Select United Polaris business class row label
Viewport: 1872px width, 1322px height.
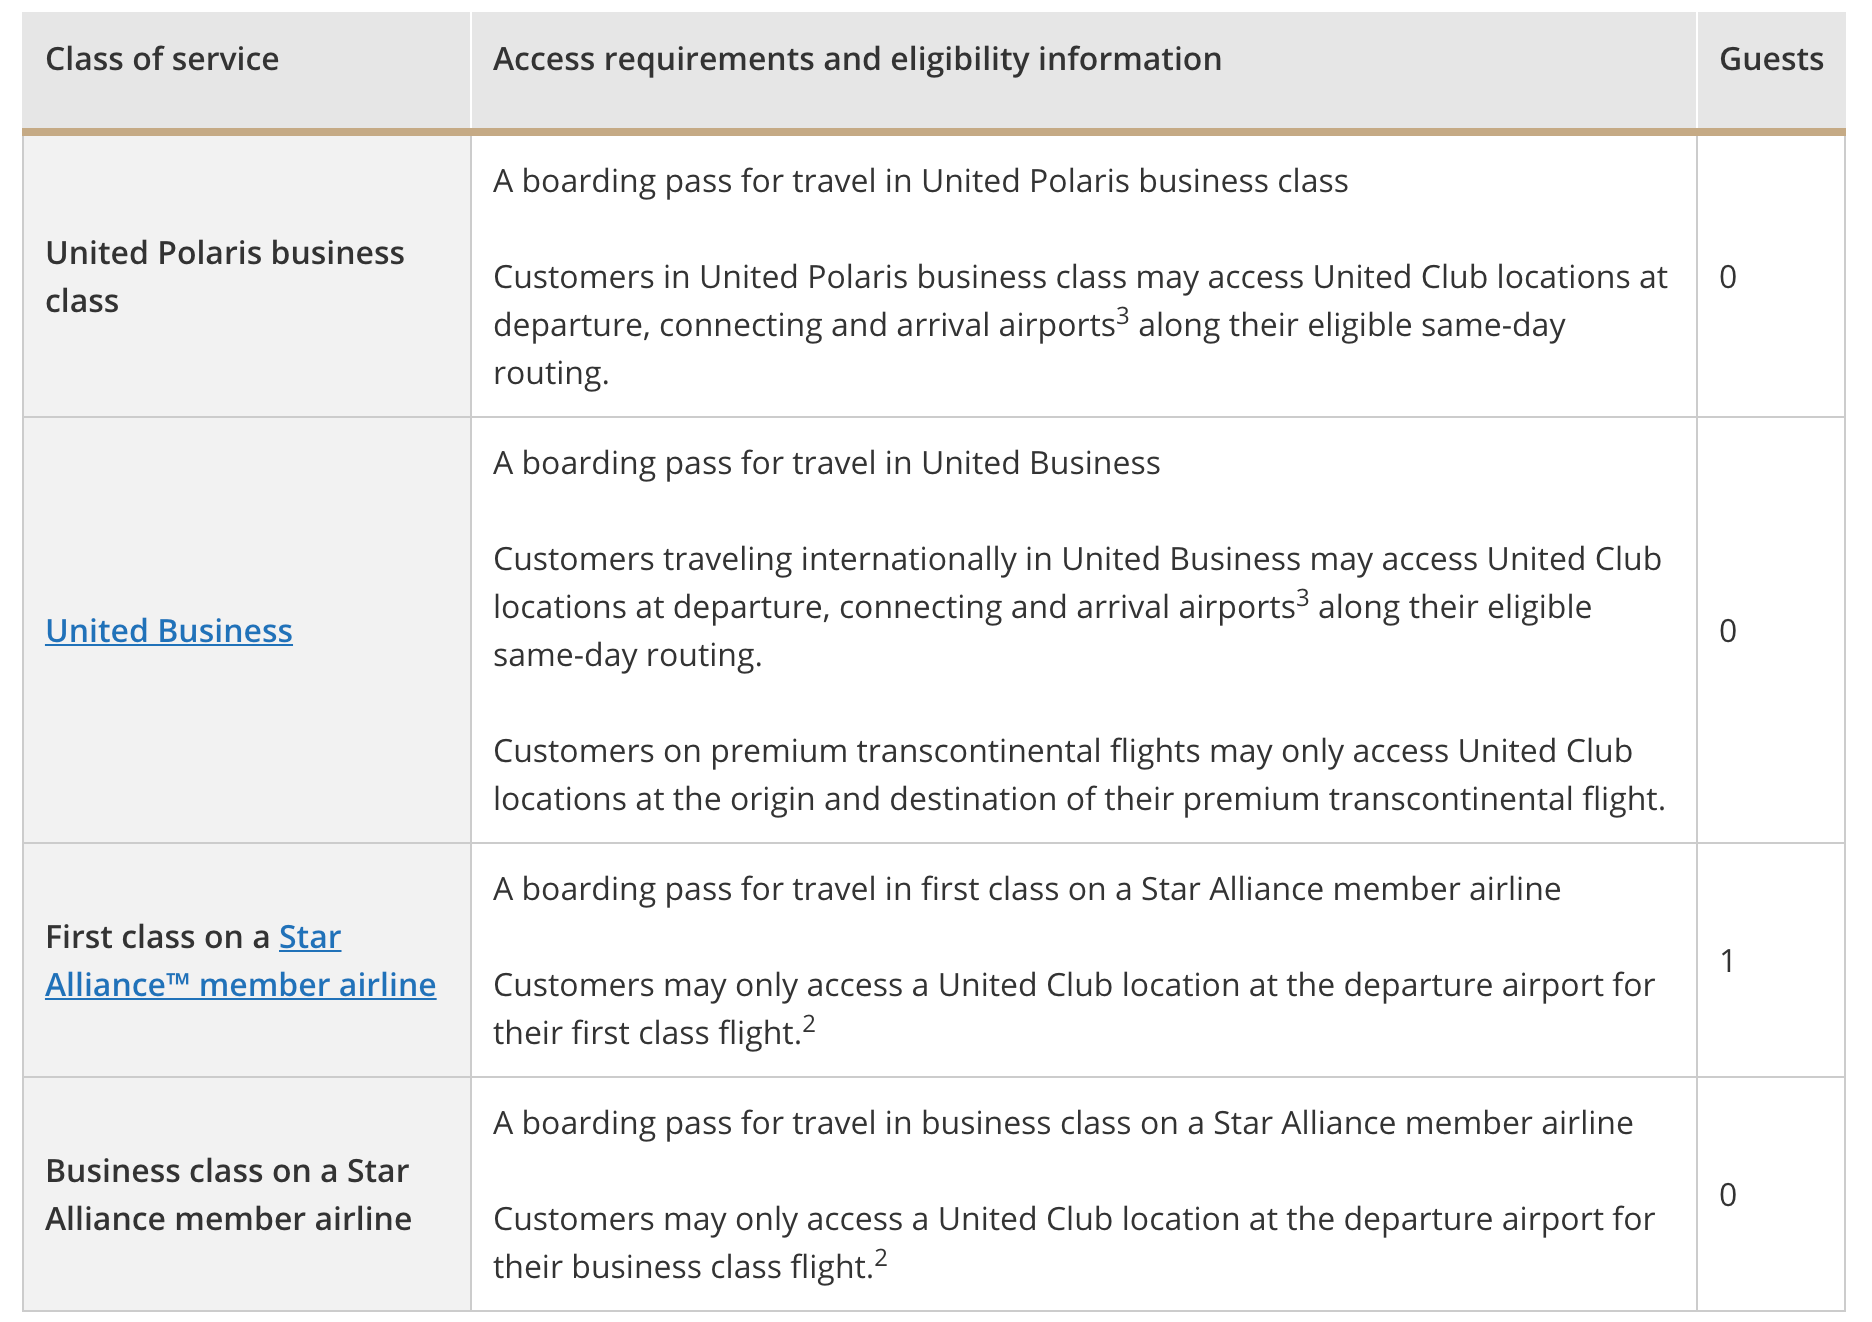tap(225, 277)
